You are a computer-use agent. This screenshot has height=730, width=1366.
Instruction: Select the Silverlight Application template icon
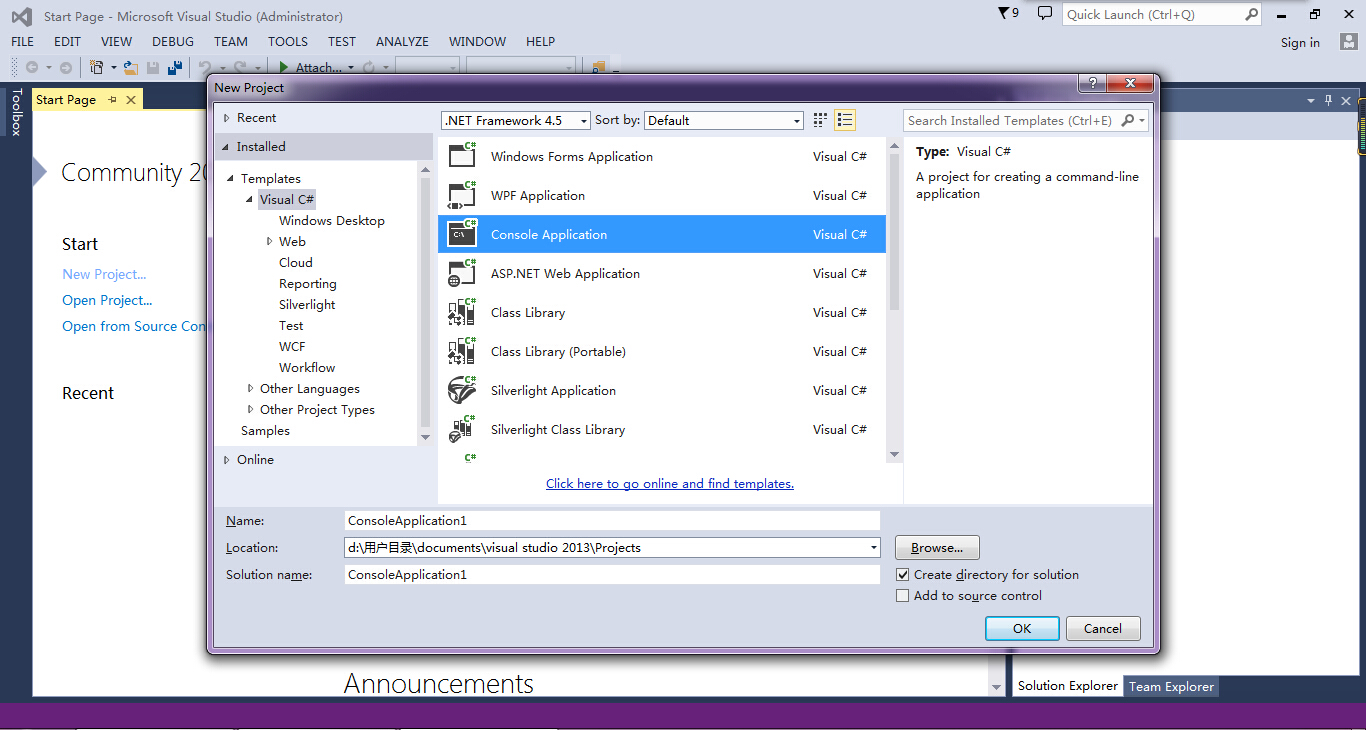(462, 390)
